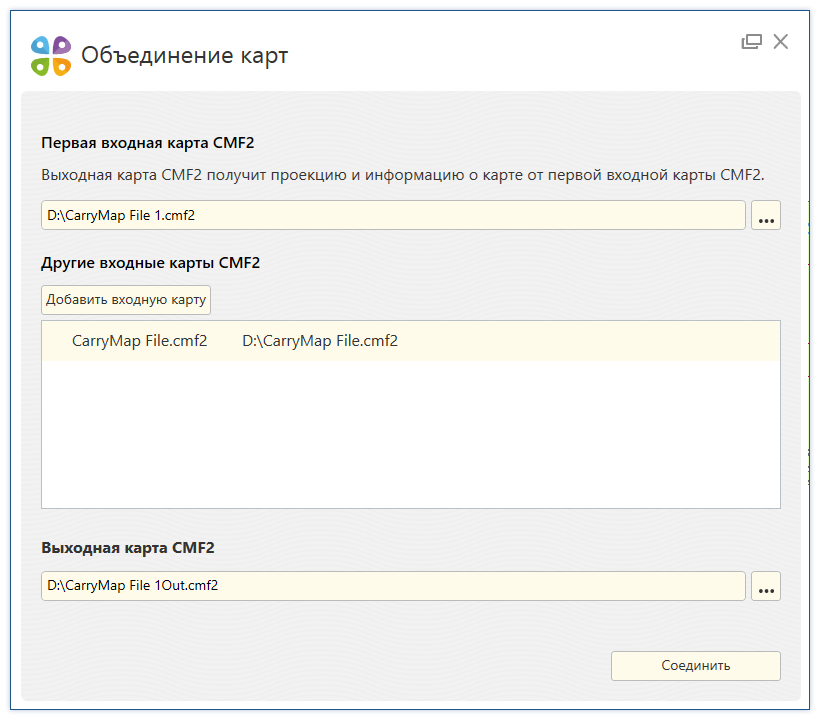The width and height of the screenshot is (820, 720).
Task: Click the Соединить button
Action: [696, 666]
